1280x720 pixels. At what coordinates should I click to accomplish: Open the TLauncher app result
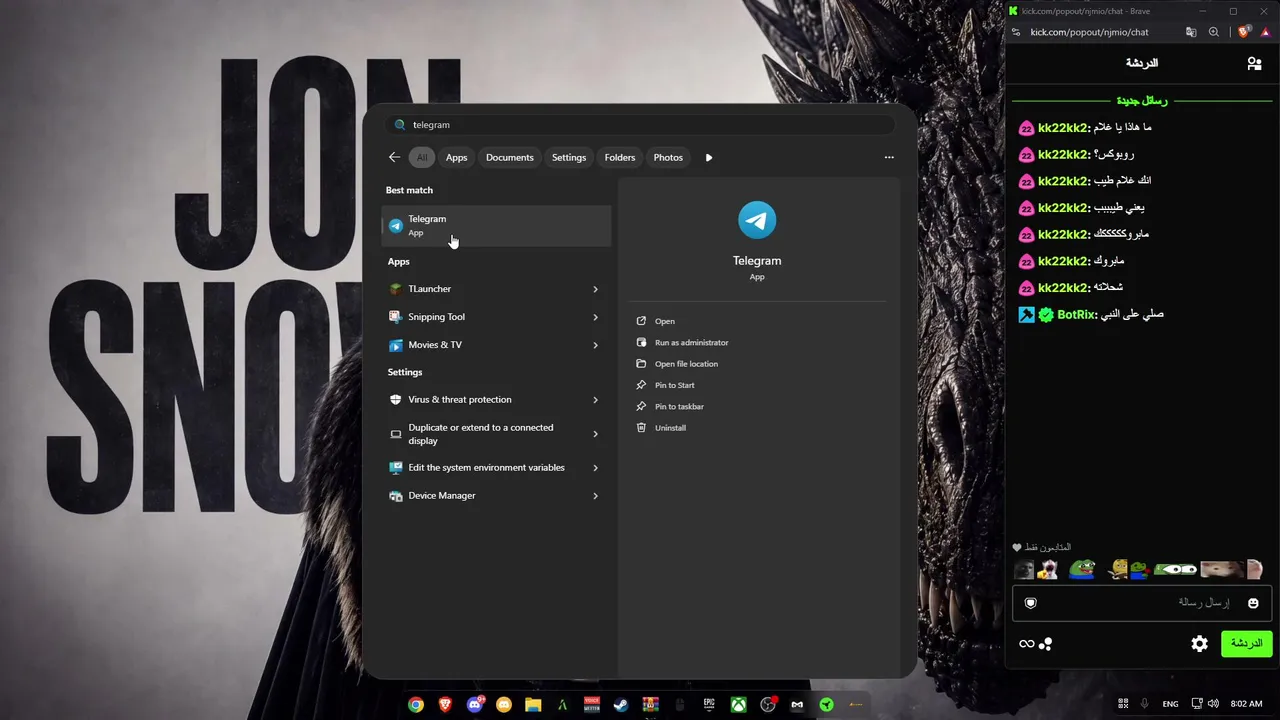click(x=486, y=289)
